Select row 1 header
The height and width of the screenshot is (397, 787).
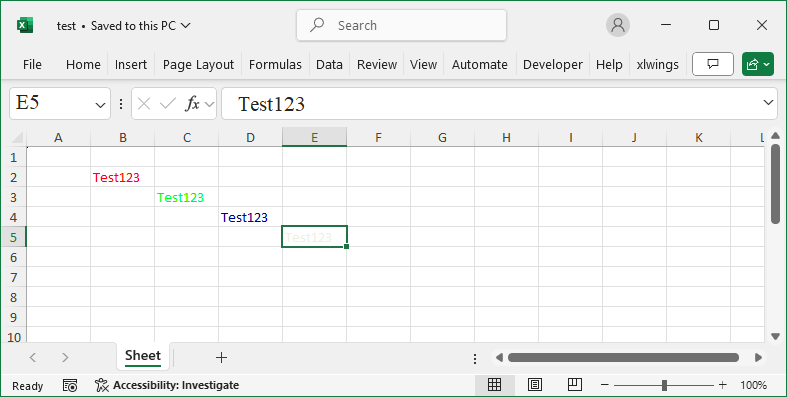(x=13, y=157)
